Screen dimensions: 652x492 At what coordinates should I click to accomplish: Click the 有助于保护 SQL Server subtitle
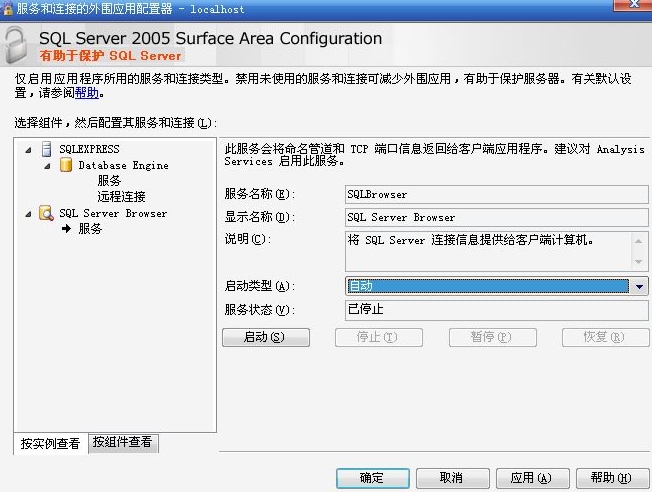click(110, 56)
